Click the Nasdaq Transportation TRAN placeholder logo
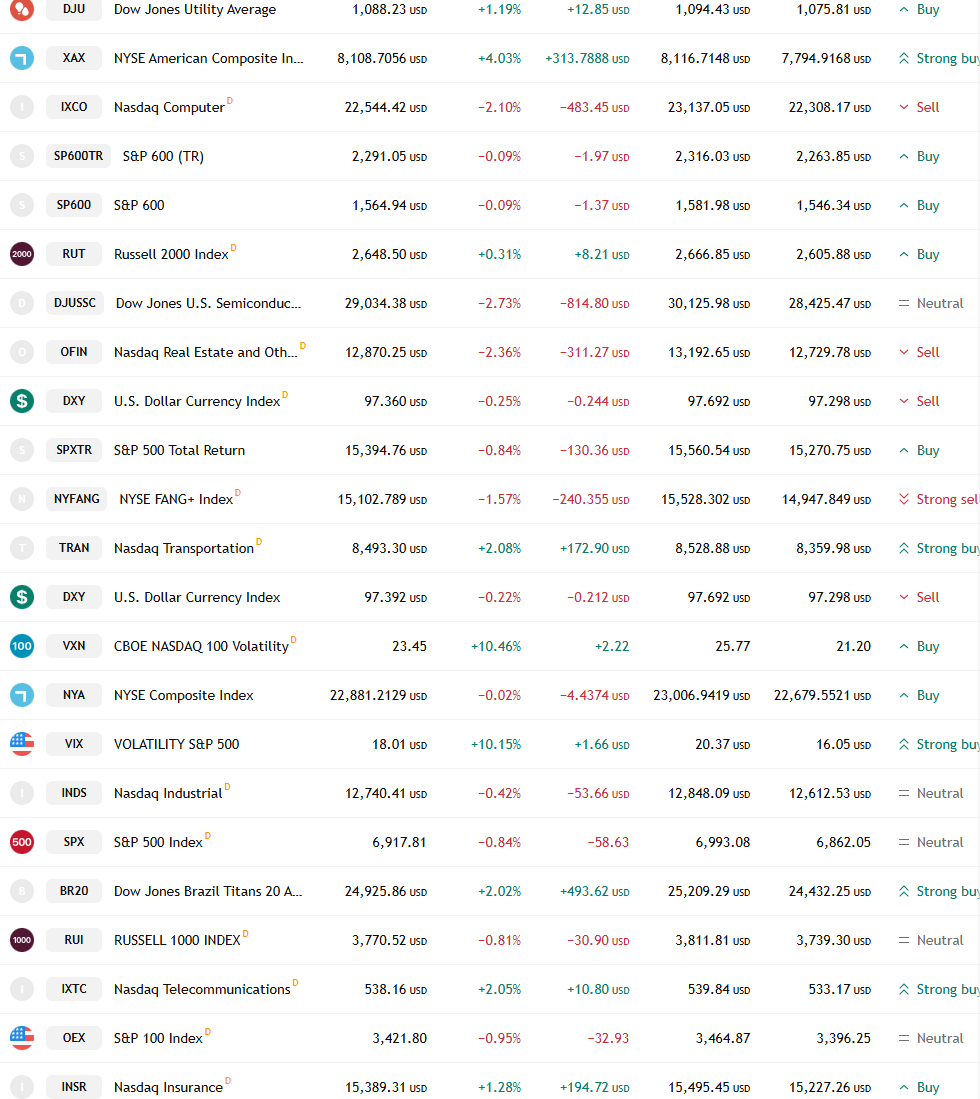Screen dimensions: 980x1099 [x=22, y=548]
